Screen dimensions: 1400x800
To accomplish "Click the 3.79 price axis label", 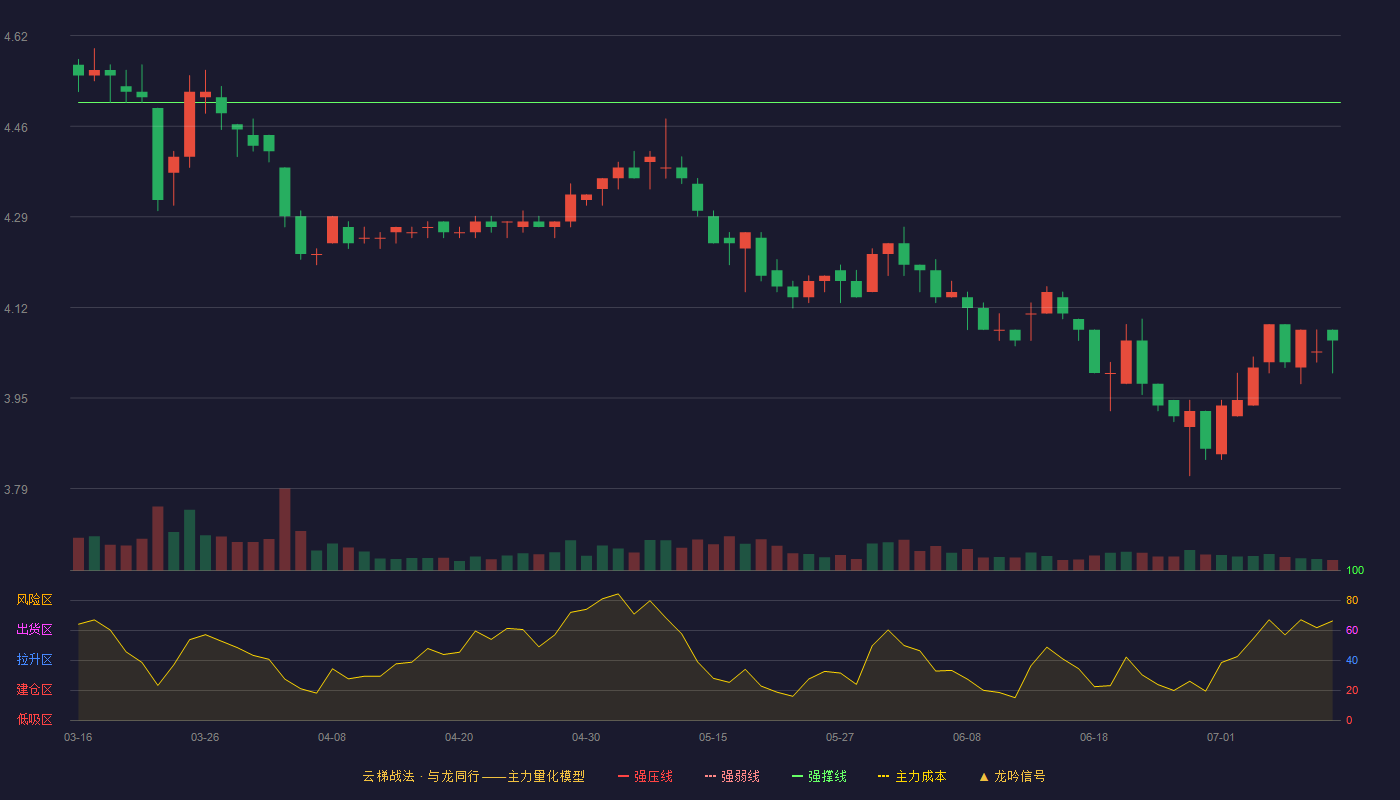I will point(16,490).
